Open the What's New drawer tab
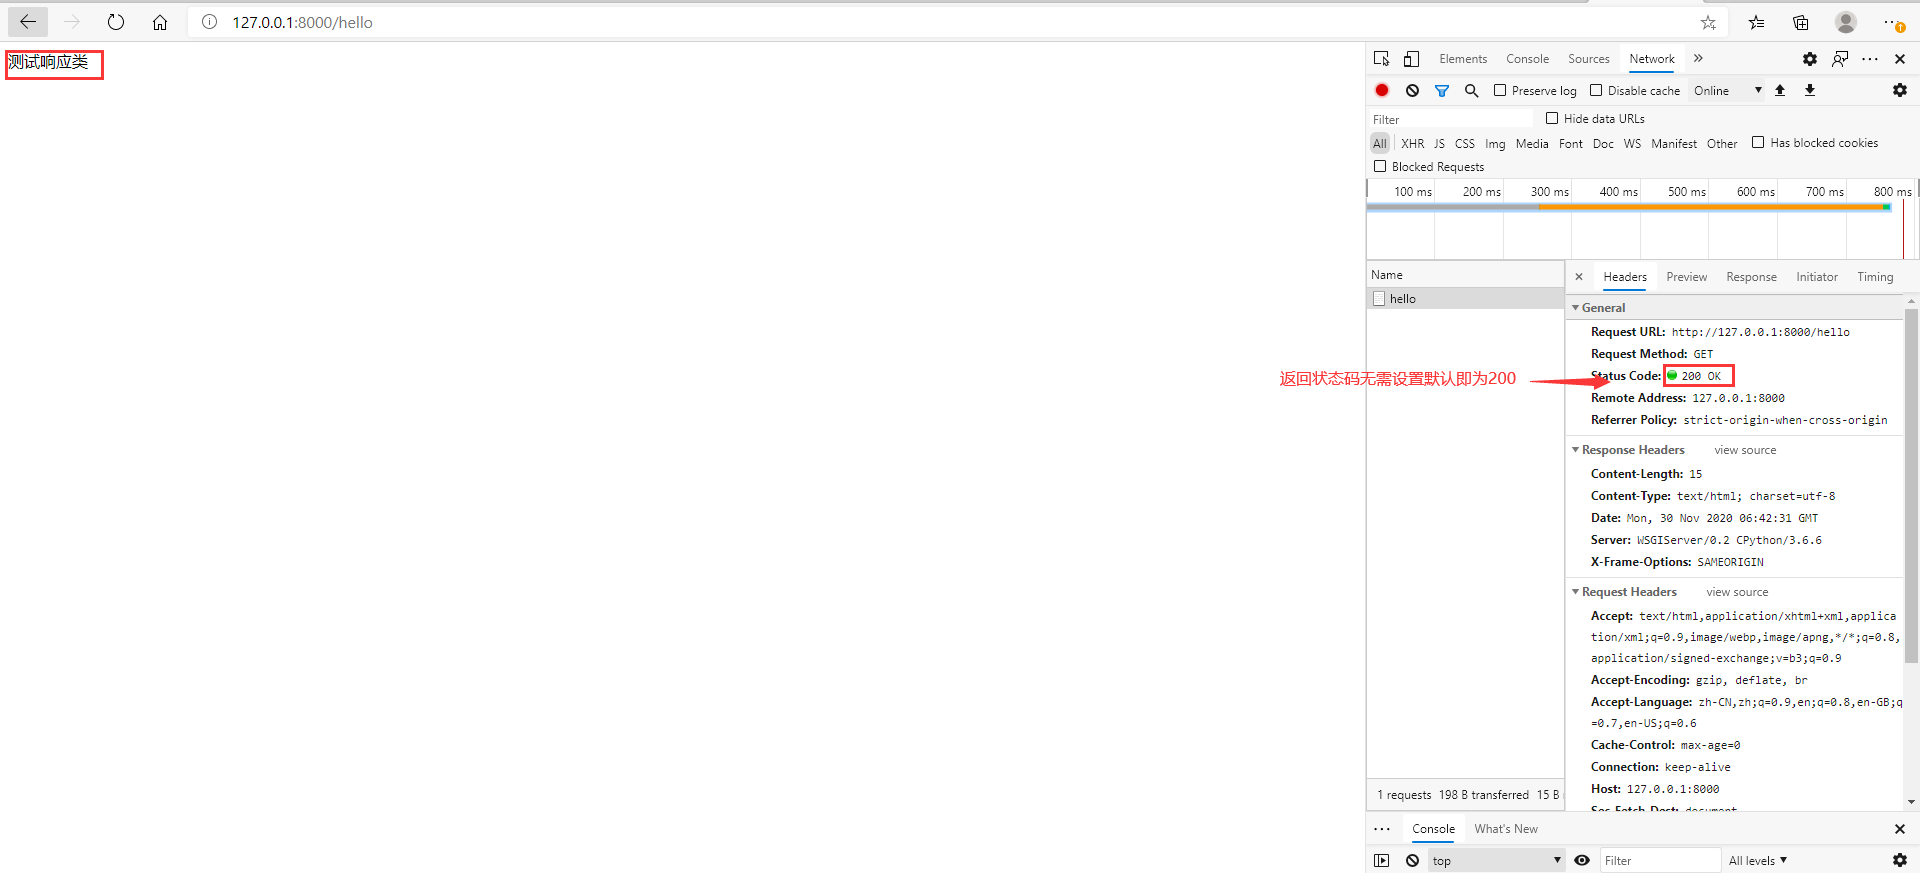Image resolution: width=1920 pixels, height=873 pixels. click(x=1505, y=829)
